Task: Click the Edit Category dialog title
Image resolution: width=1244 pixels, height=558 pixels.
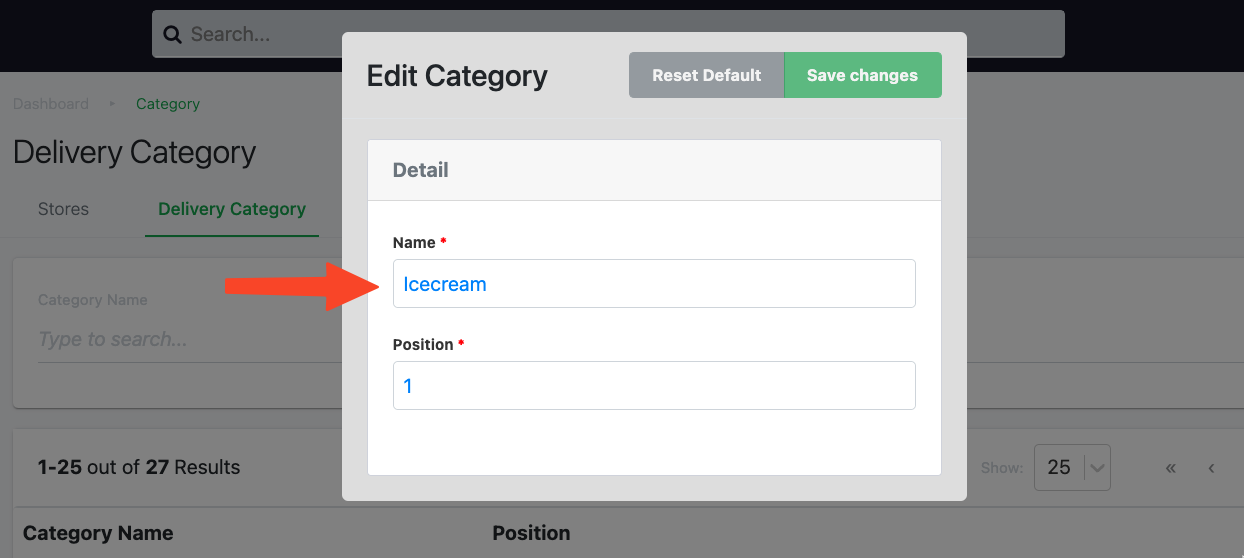Action: click(x=457, y=76)
